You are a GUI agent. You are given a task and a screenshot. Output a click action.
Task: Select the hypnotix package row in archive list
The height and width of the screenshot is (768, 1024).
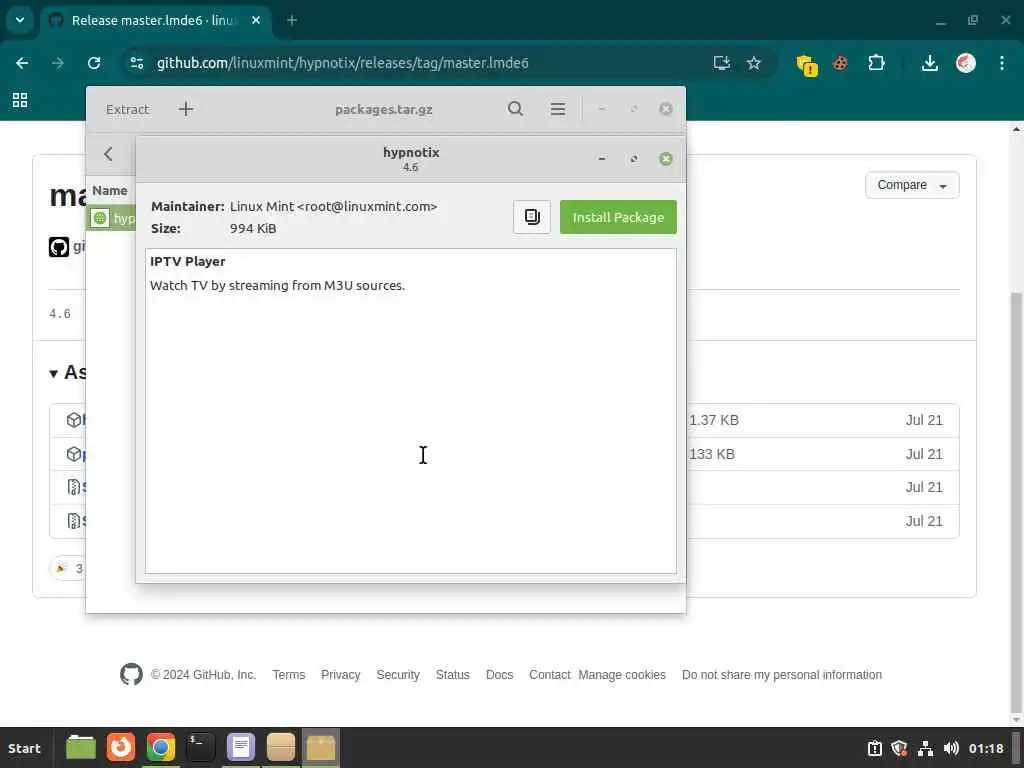(112, 218)
